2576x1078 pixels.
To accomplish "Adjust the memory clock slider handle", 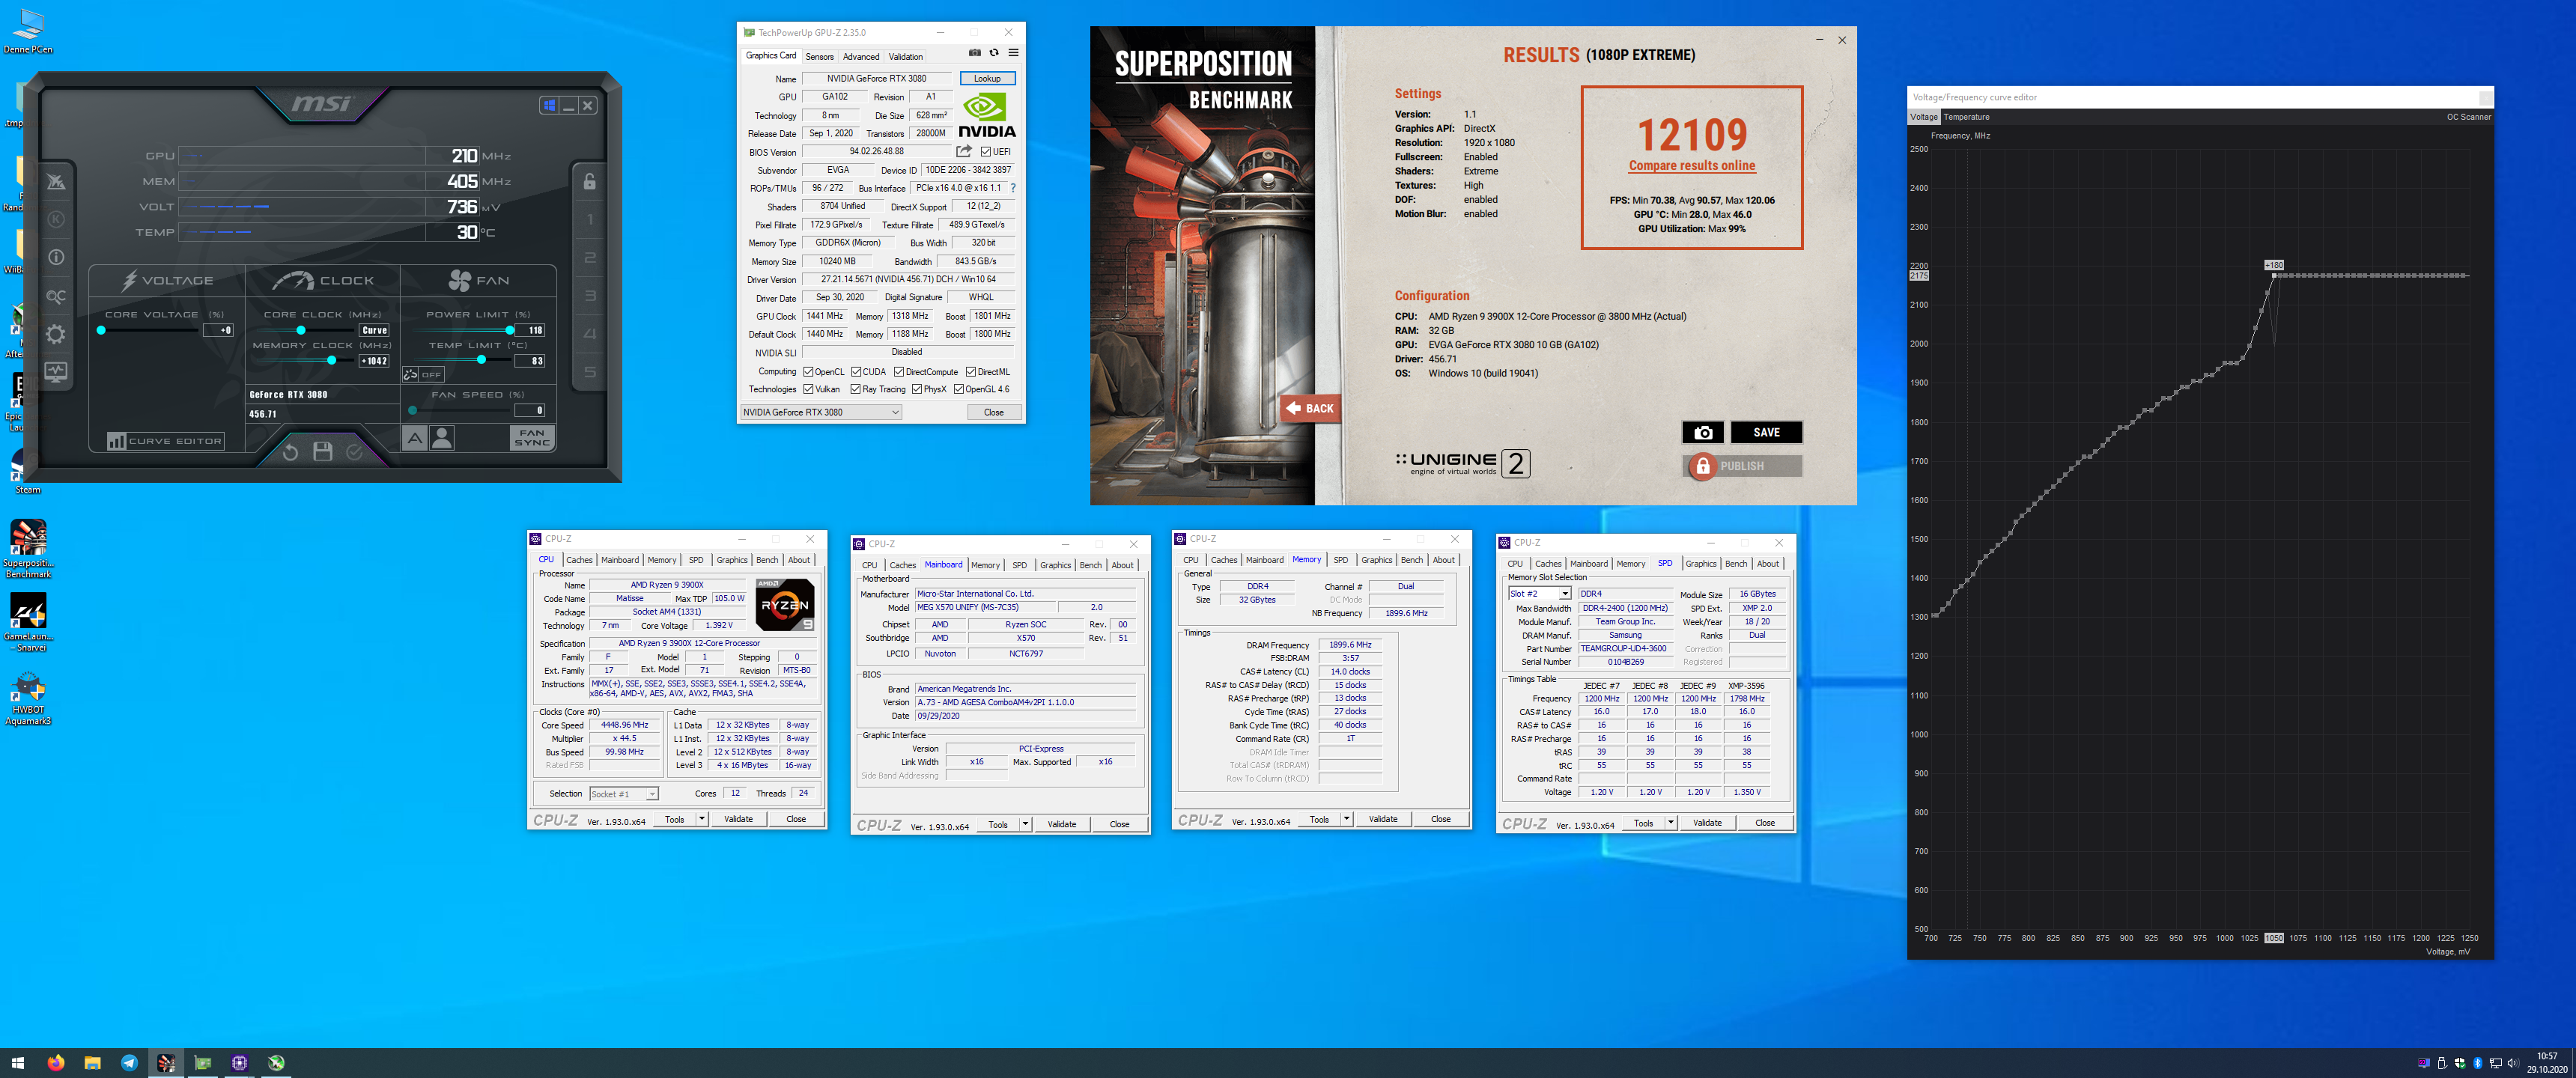I will point(331,360).
